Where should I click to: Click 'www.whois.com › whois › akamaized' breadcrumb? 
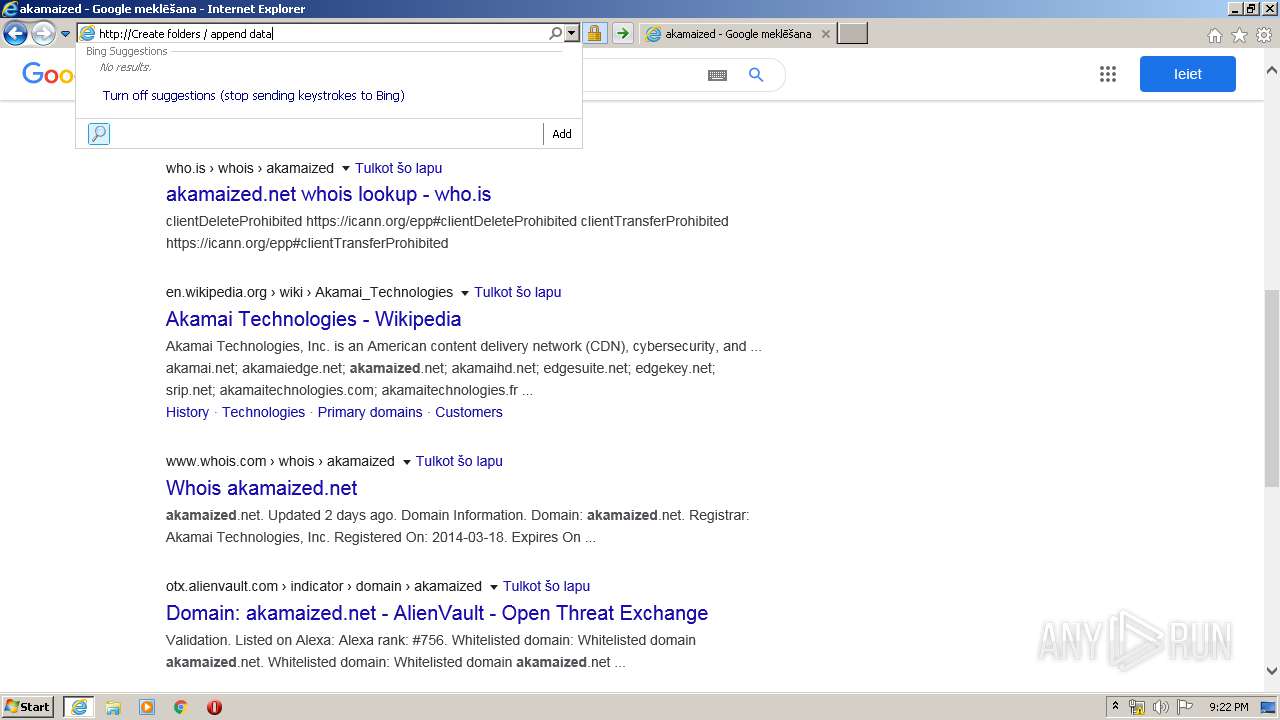(280, 461)
